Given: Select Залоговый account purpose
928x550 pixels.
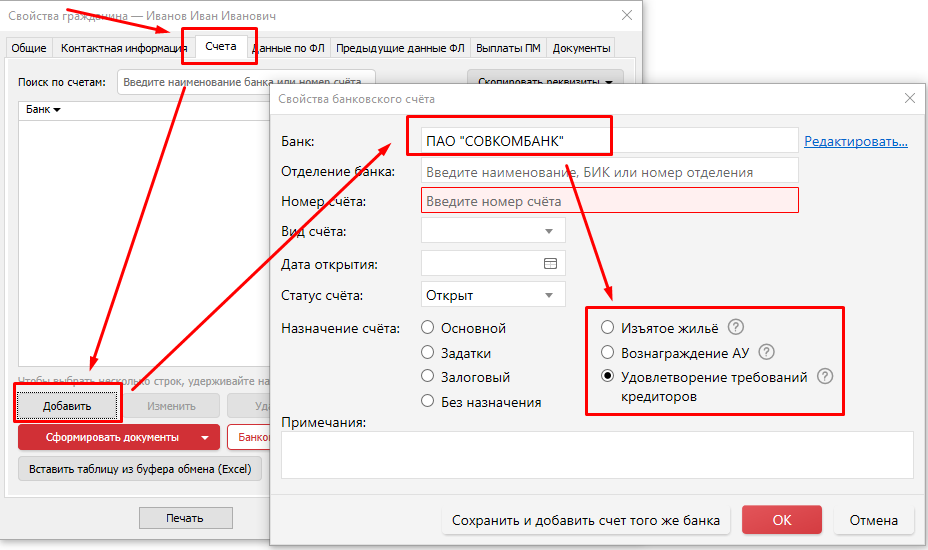Looking at the screenshot, I should pos(427,377).
